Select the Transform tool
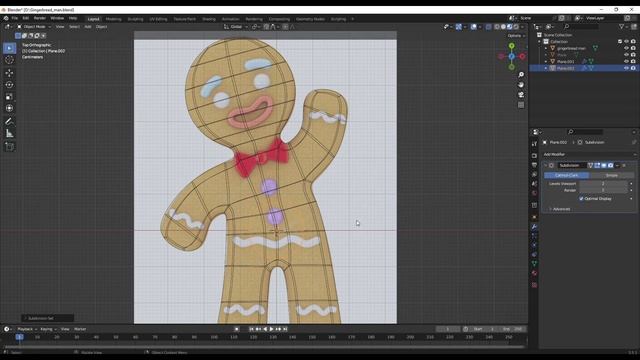The image size is (640, 360). pyautogui.click(x=9, y=108)
